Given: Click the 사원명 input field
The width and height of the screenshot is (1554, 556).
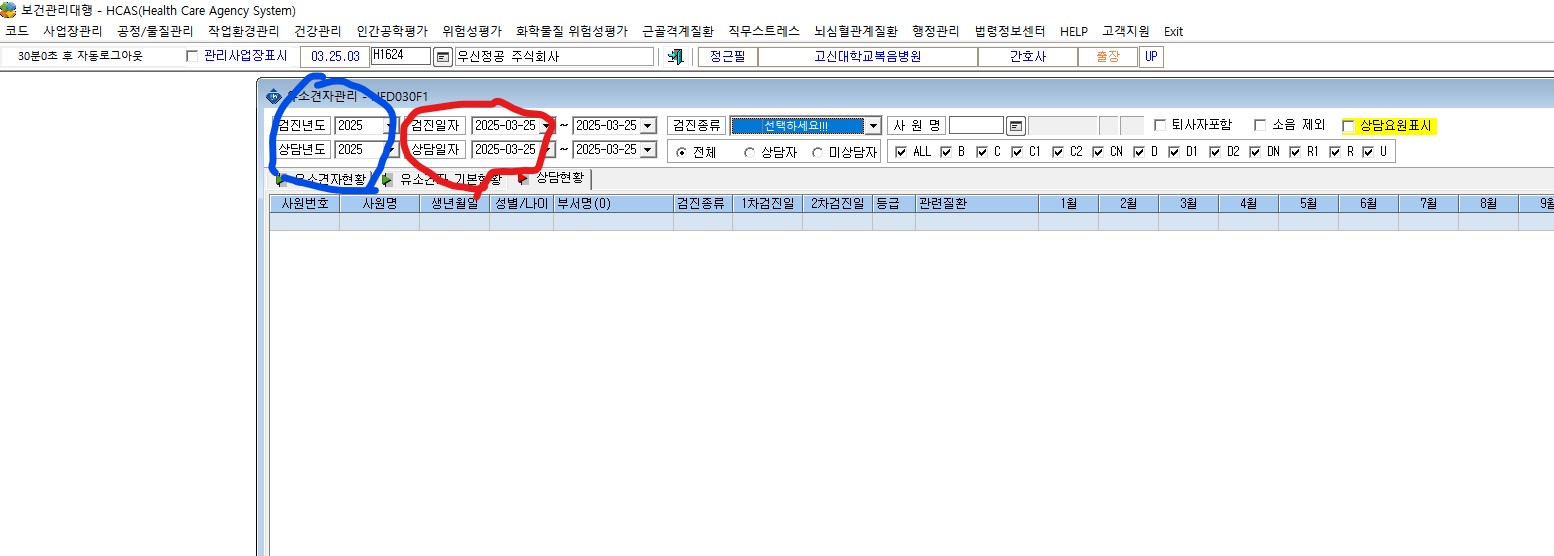Looking at the screenshot, I should [976, 126].
